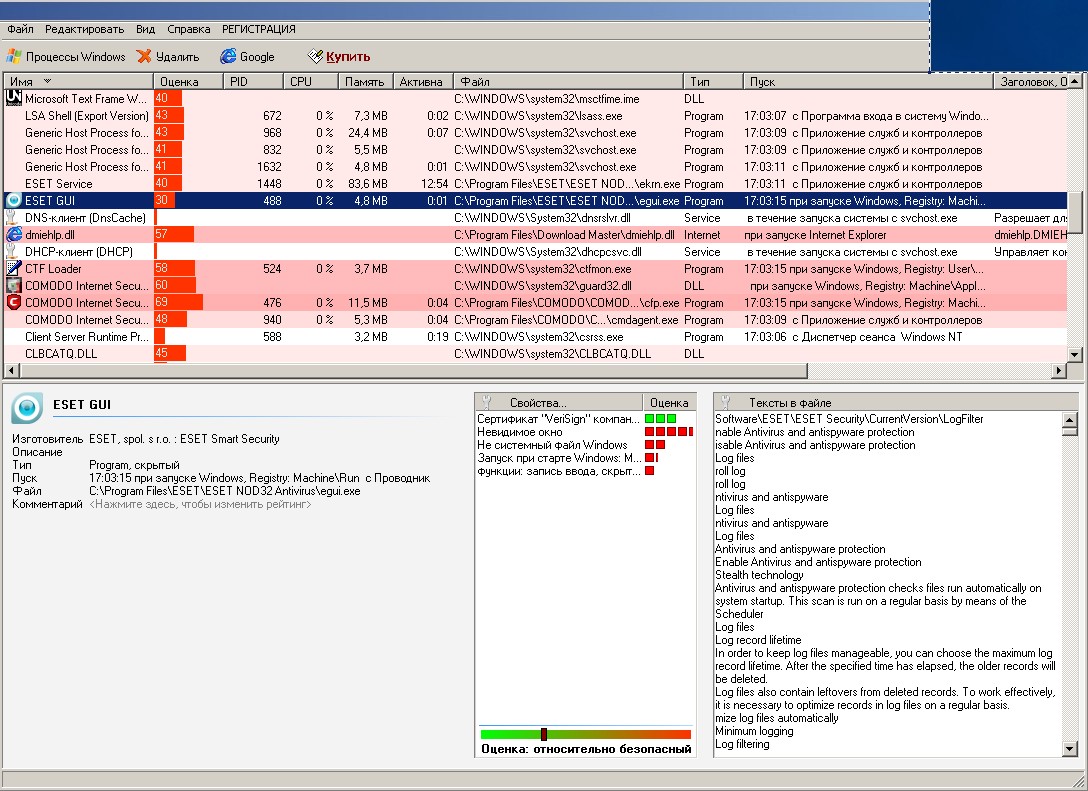Image resolution: width=1088 pixels, height=791 pixels.
Task: Click Stealth technology text line
Action: click(759, 575)
